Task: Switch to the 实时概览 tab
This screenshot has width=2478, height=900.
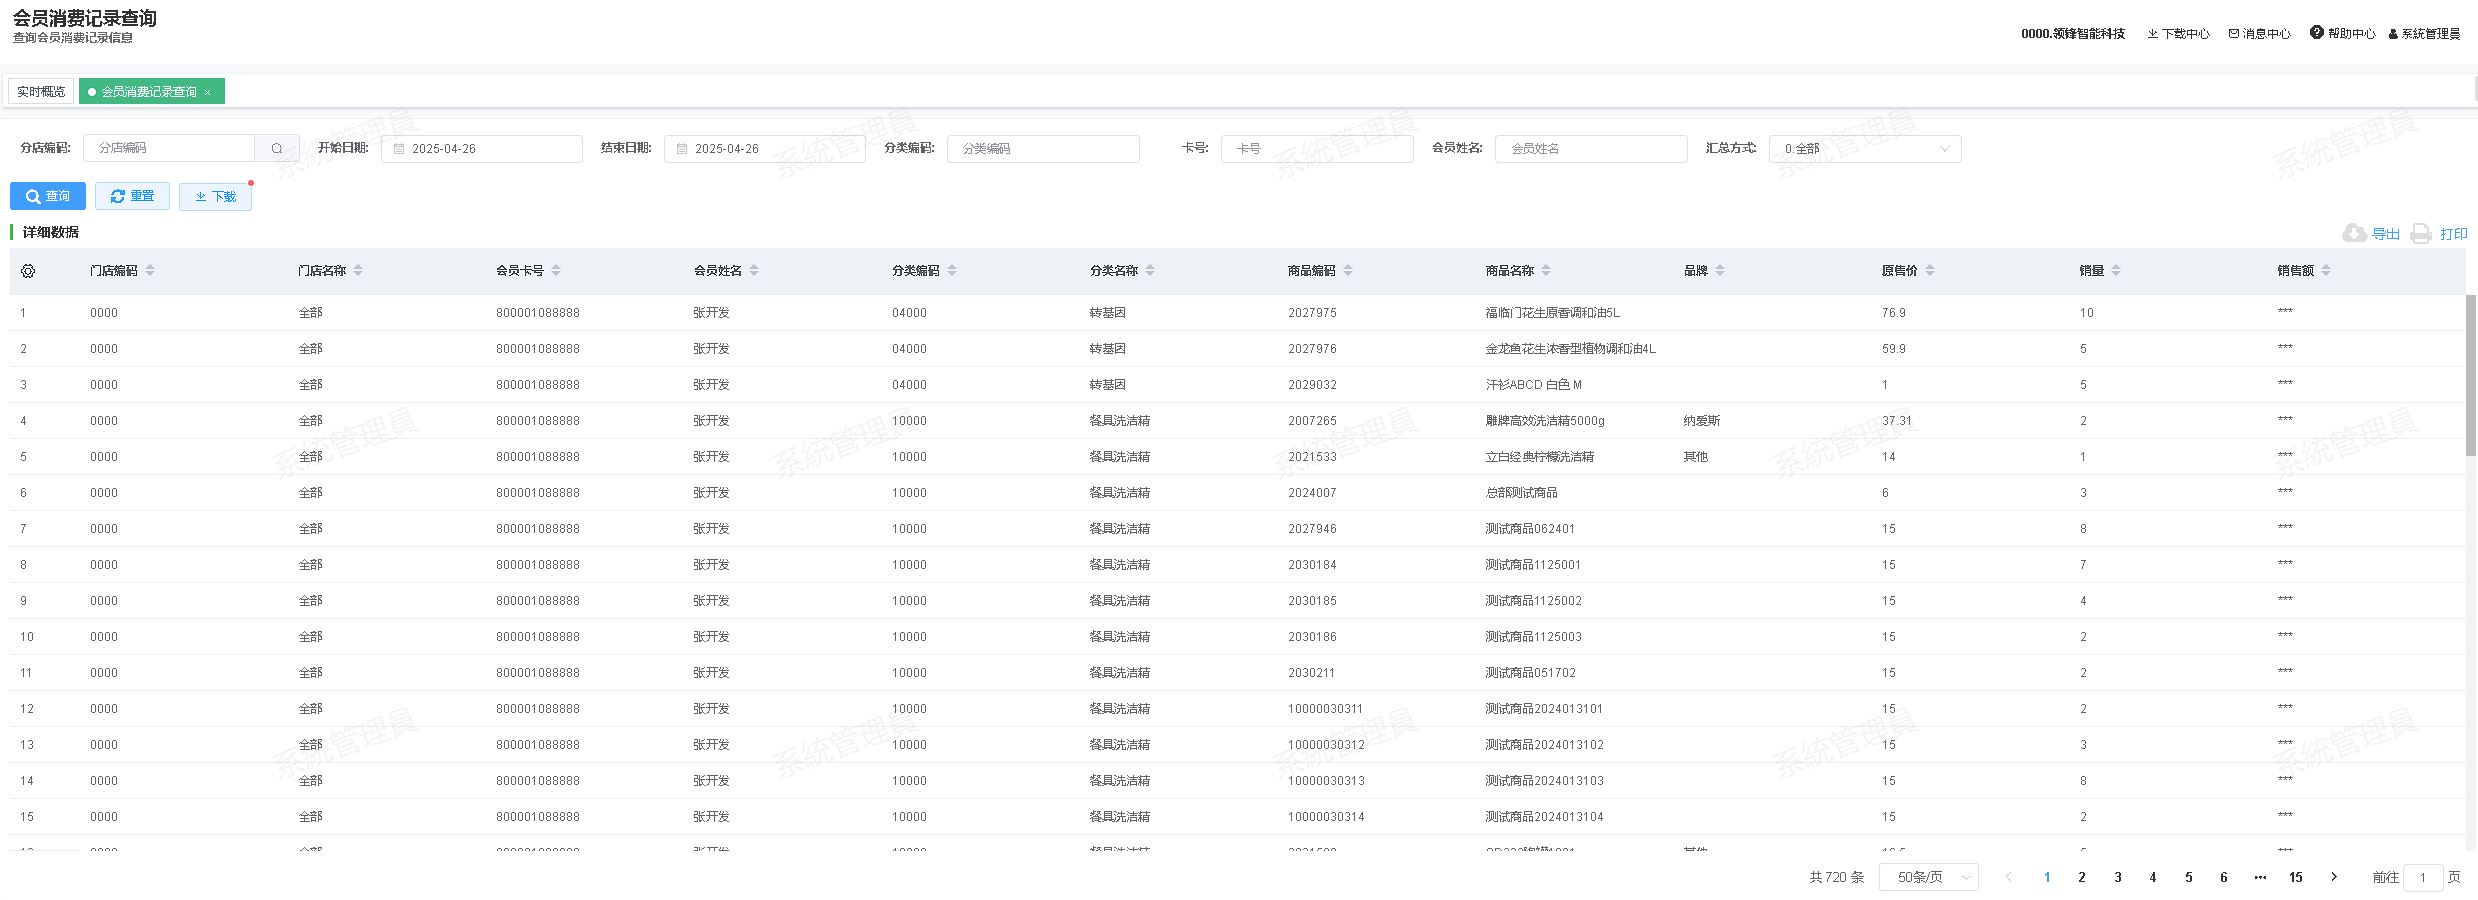Action: pyautogui.click(x=41, y=91)
